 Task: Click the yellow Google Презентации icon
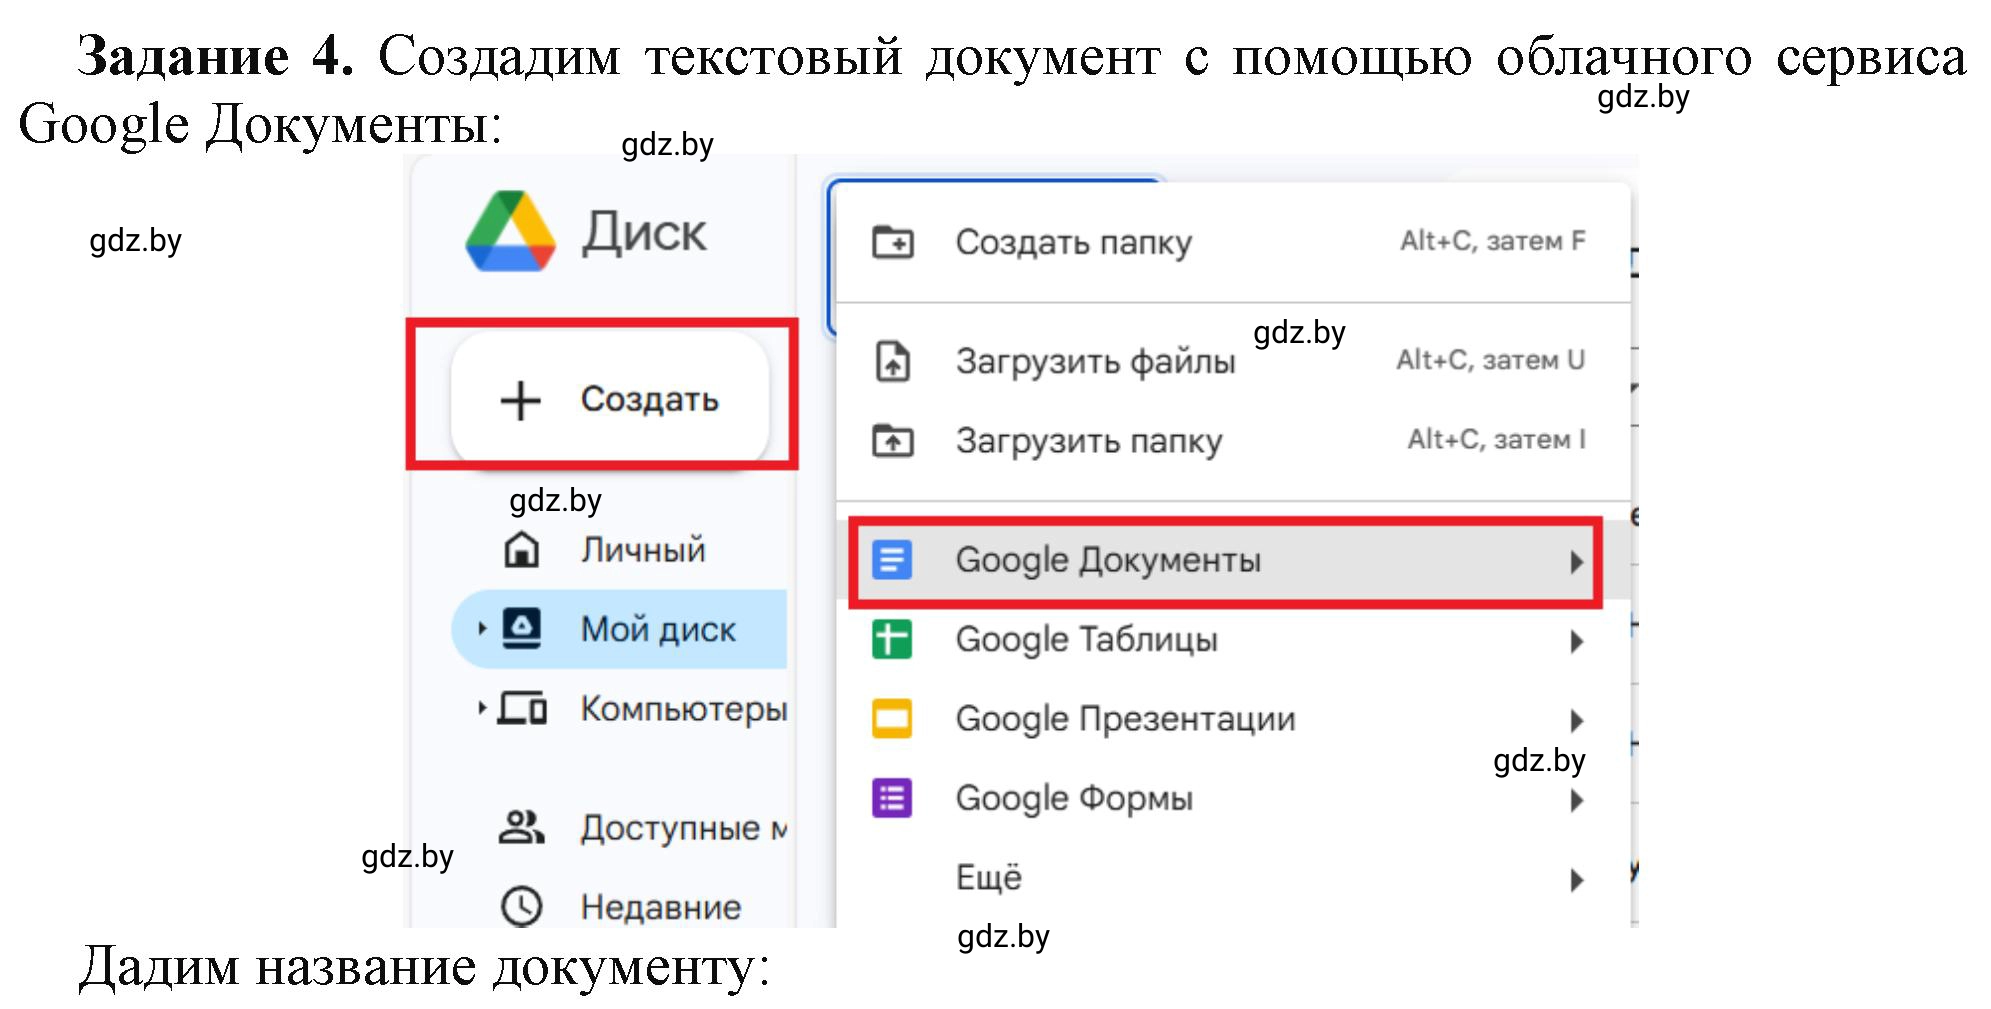pyautogui.click(x=892, y=718)
